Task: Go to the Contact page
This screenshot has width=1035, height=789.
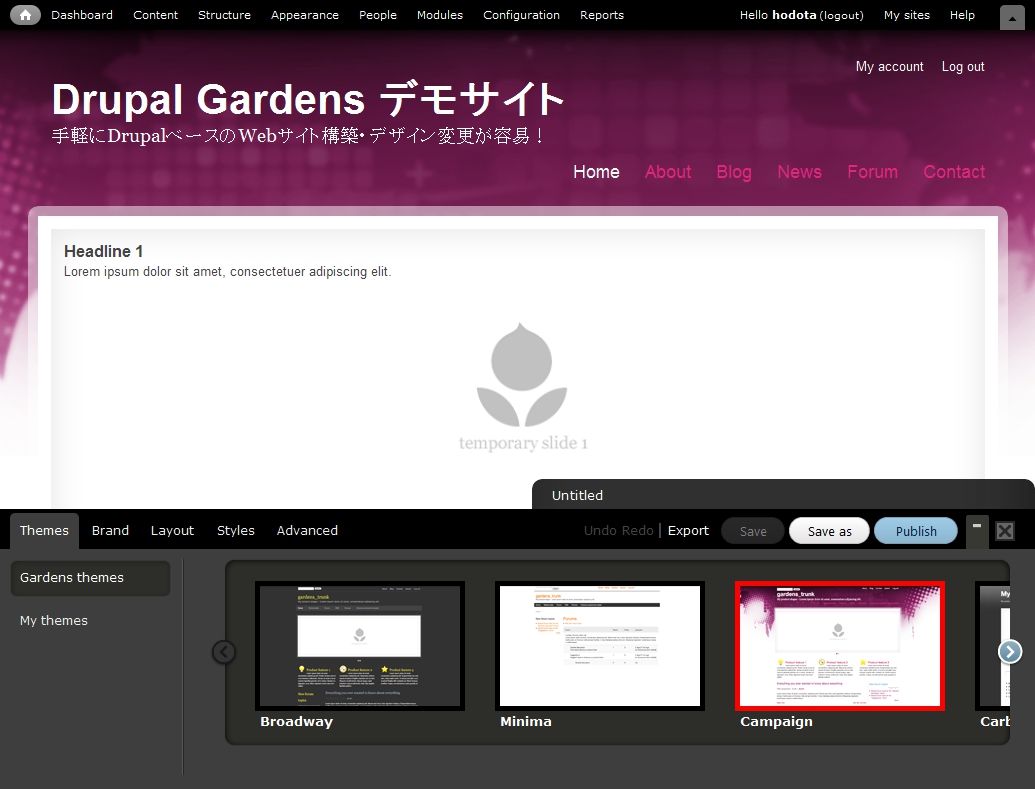Action: click(x=954, y=172)
